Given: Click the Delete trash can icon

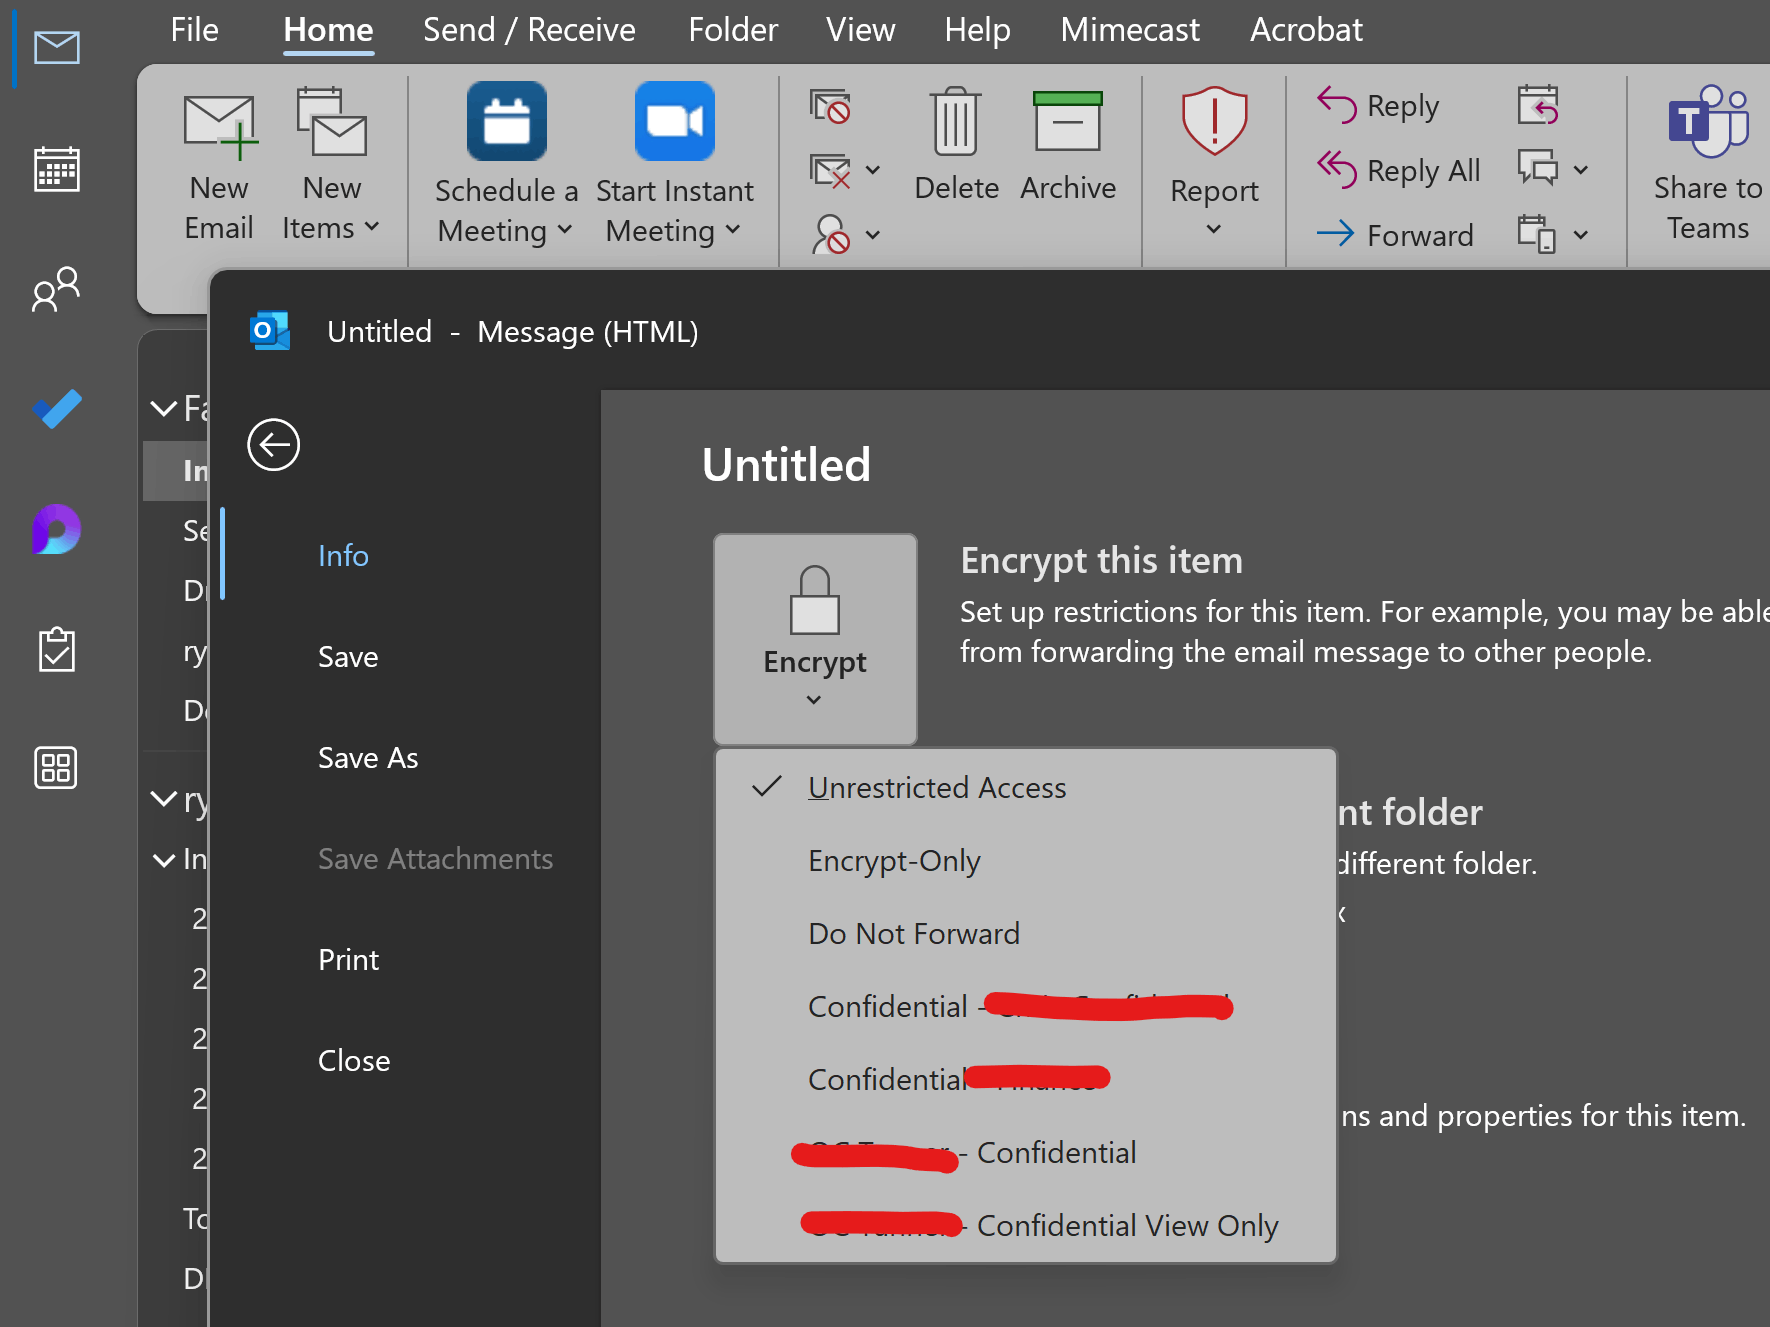Looking at the screenshot, I should tap(956, 122).
